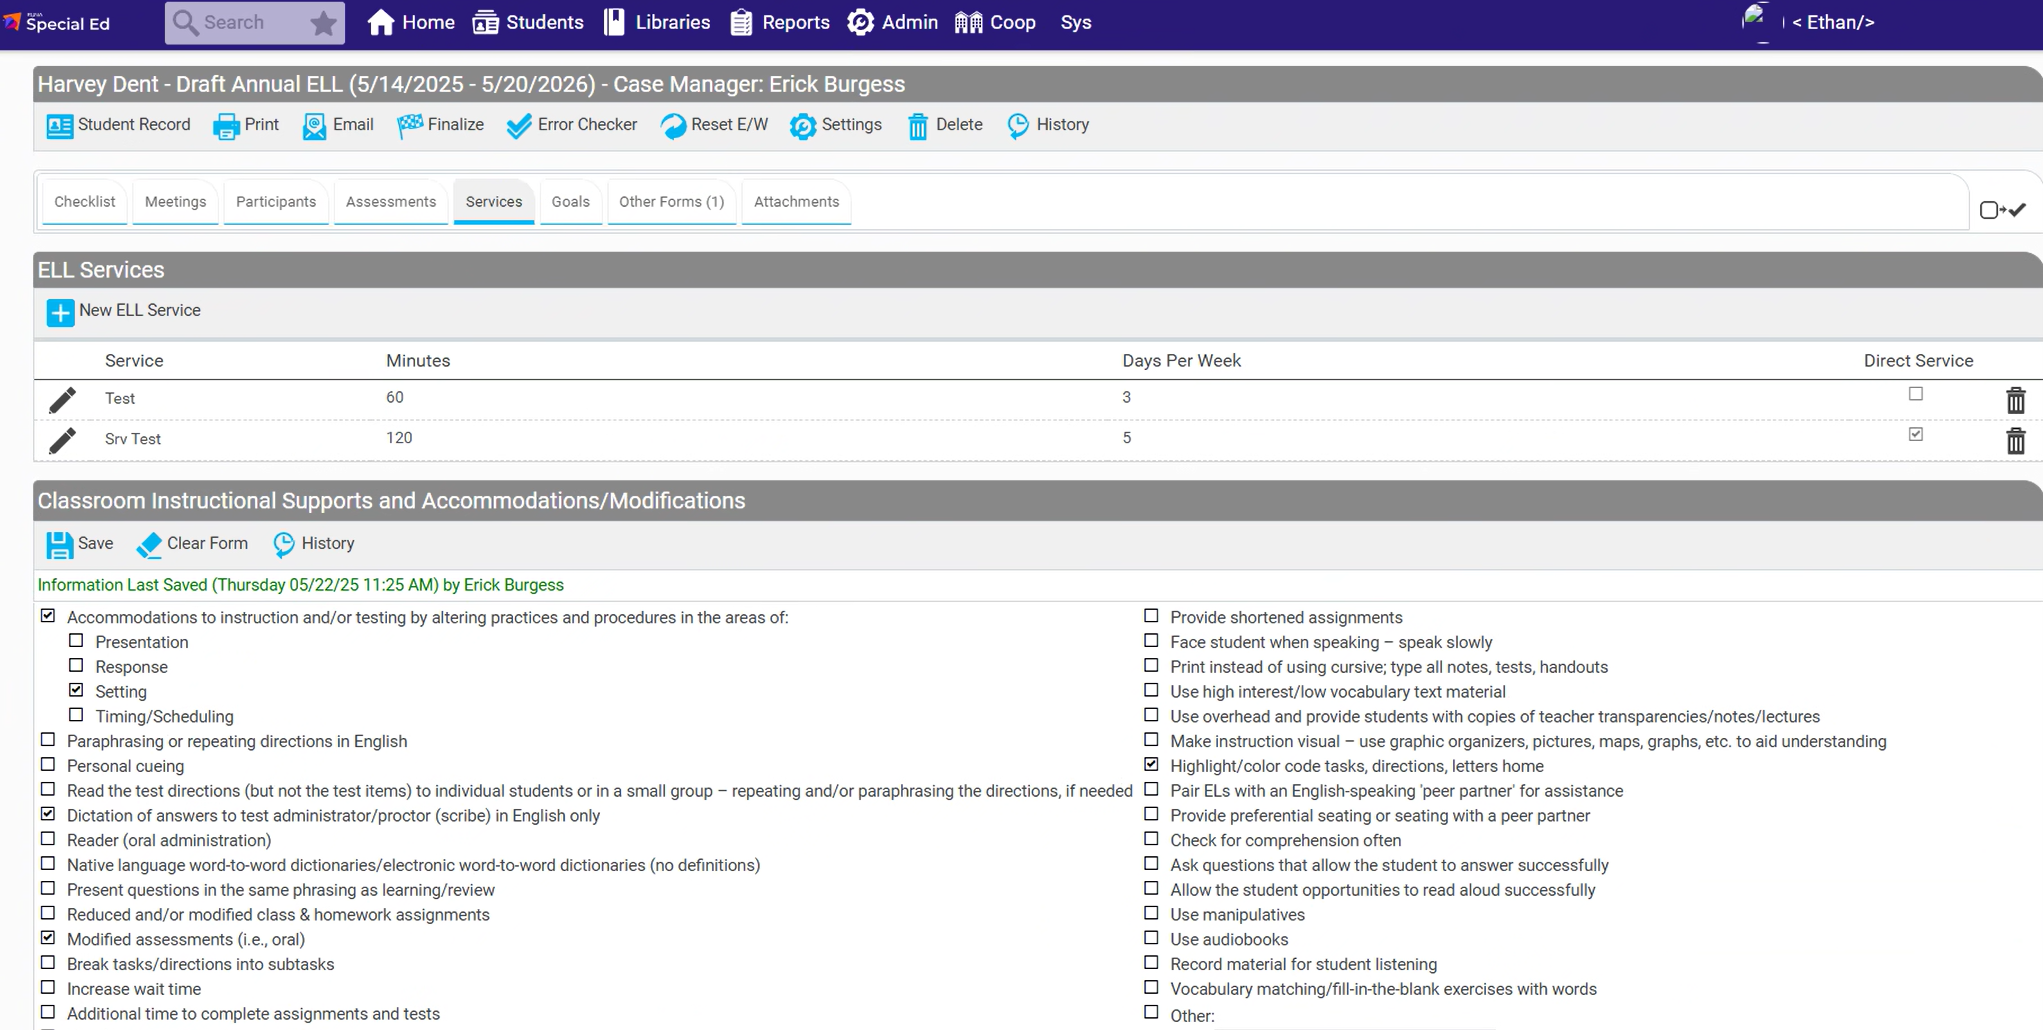The width and height of the screenshot is (2043, 1030).
Task: Enable Provide shortened assignments checkbox
Action: coord(1151,616)
